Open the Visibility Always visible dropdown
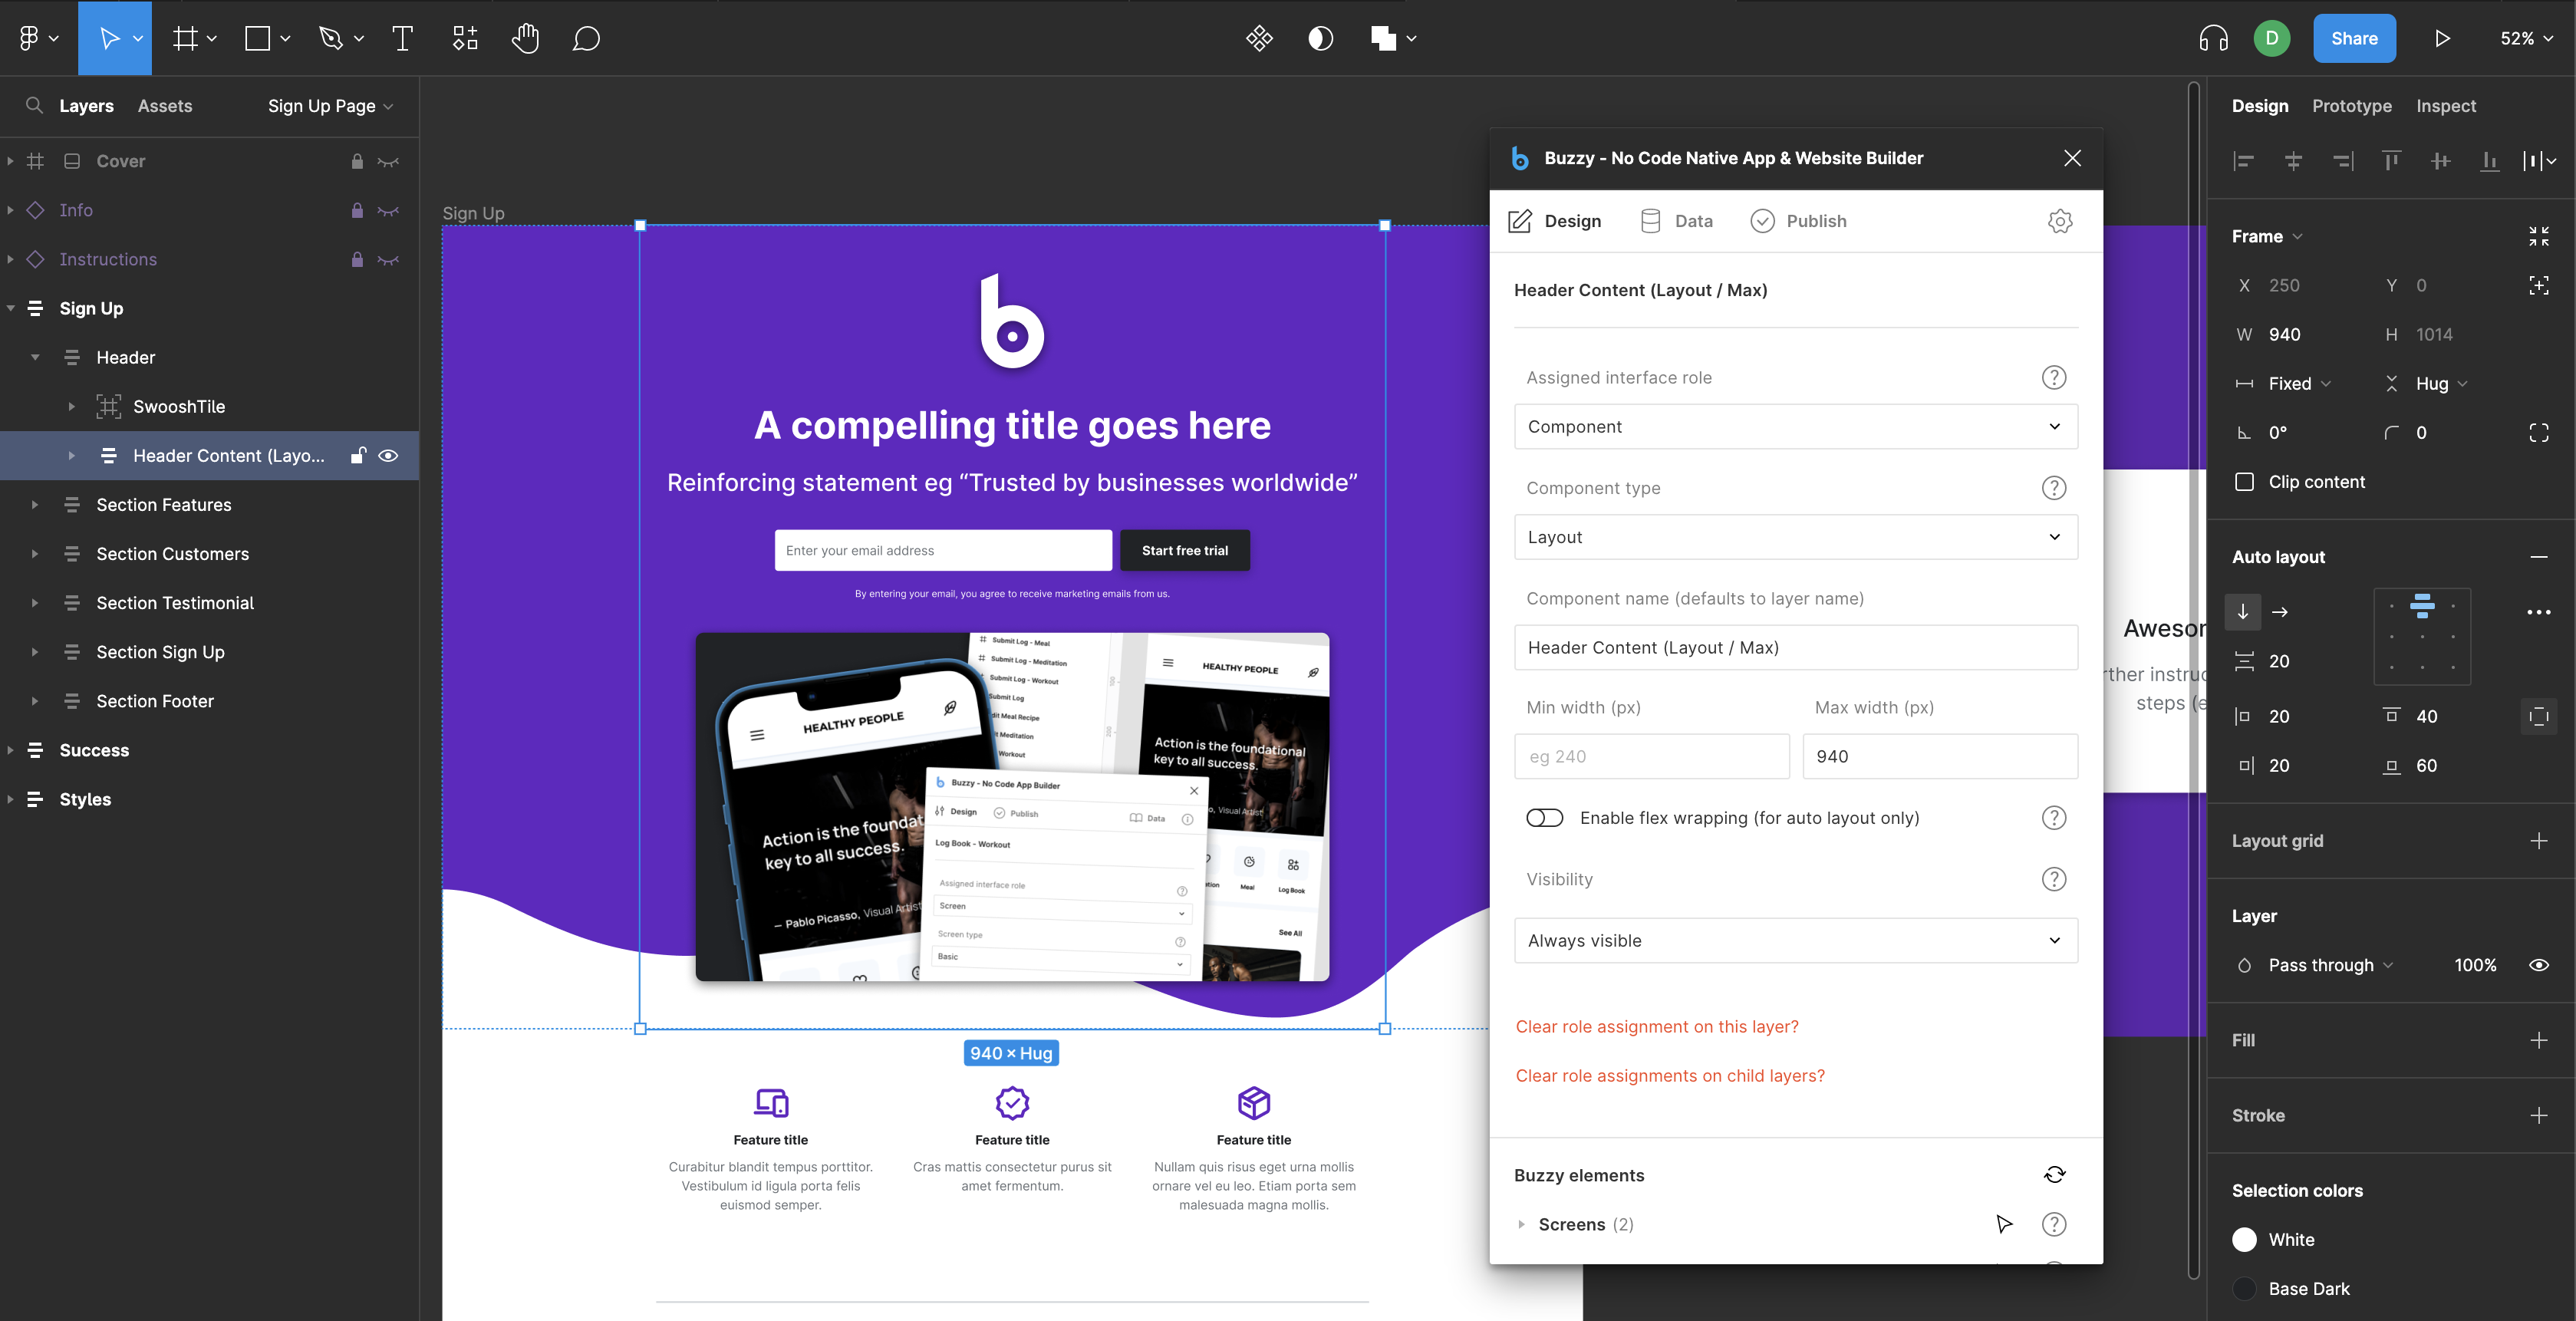 [1795, 941]
